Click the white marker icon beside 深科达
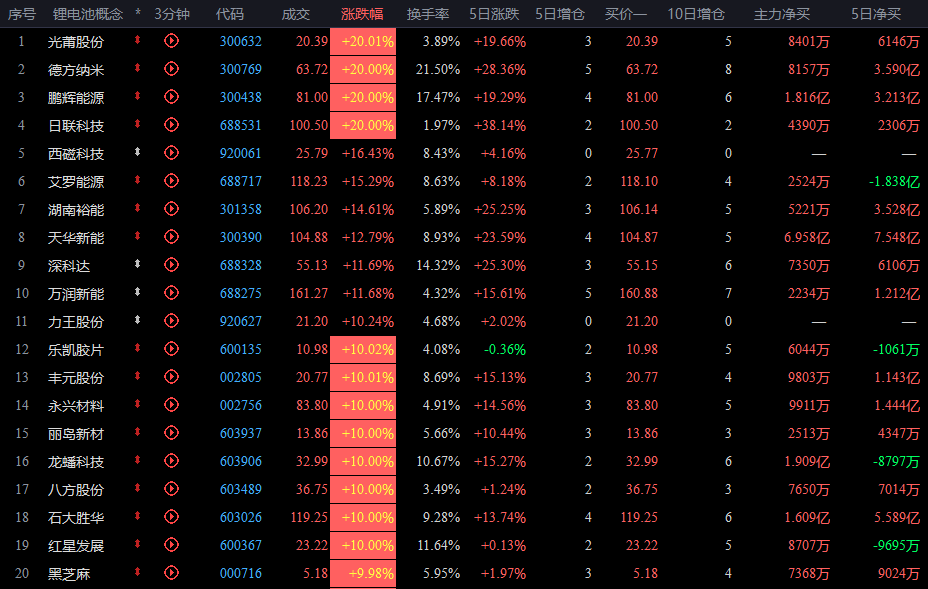Screen dimensions: 928x589 (138, 265)
